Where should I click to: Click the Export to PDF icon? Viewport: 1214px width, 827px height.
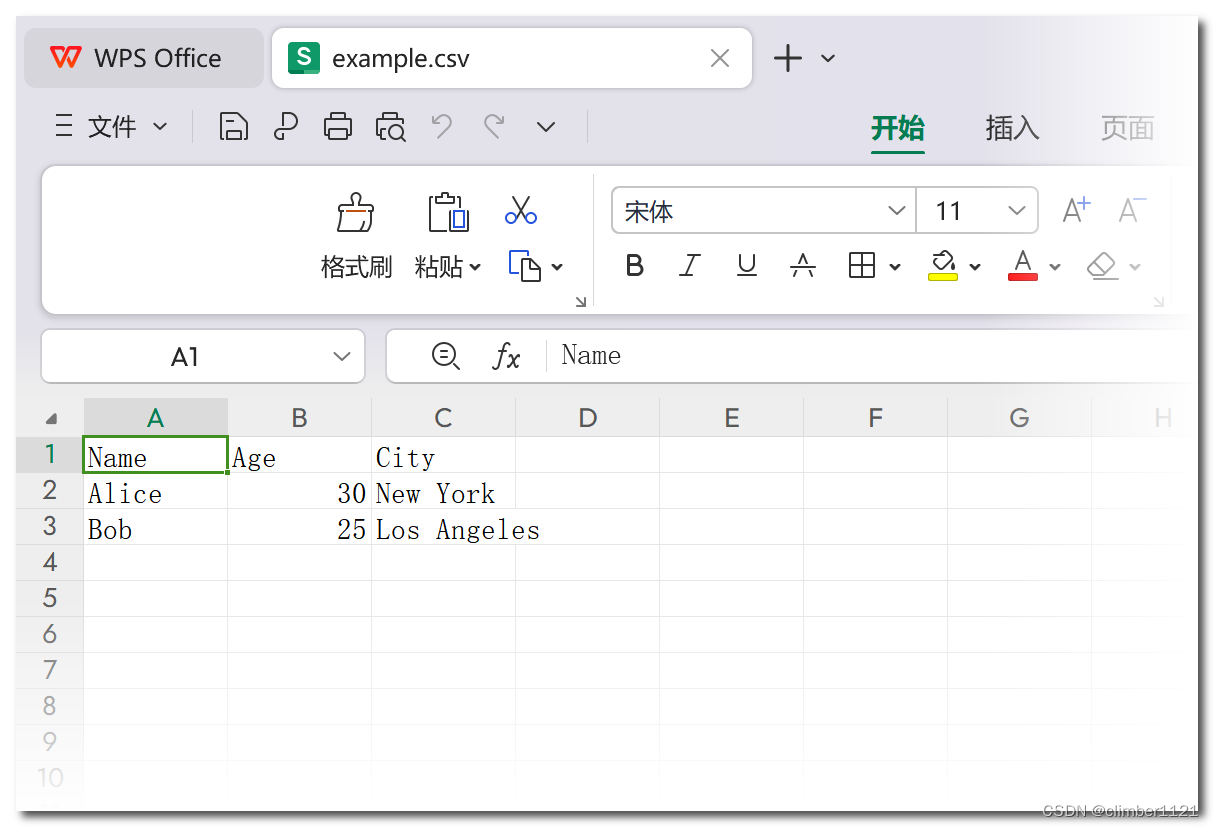coord(286,127)
